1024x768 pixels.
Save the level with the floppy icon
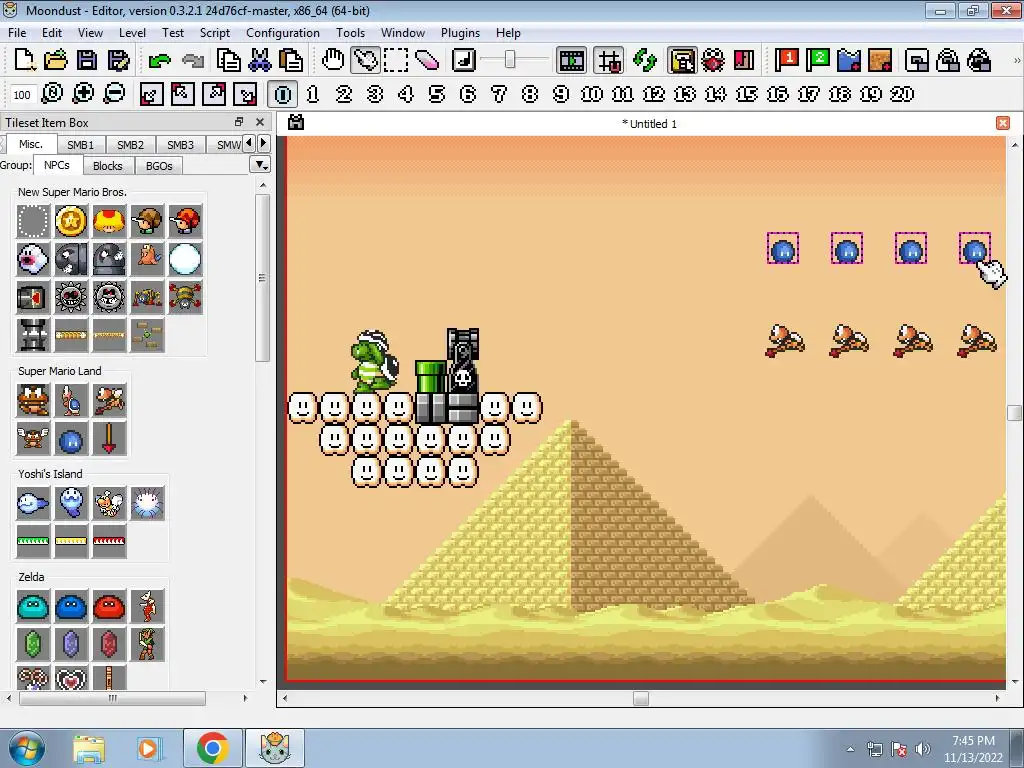[86, 60]
